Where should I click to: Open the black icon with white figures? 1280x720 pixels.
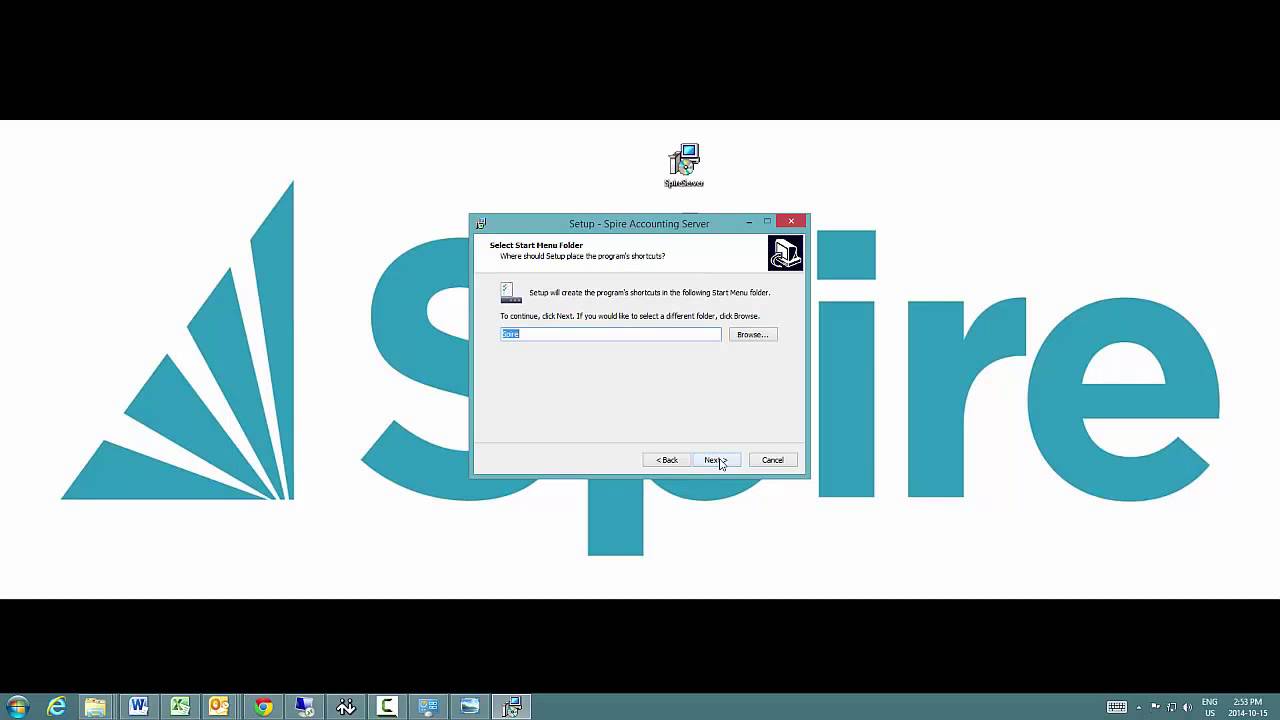(346, 706)
